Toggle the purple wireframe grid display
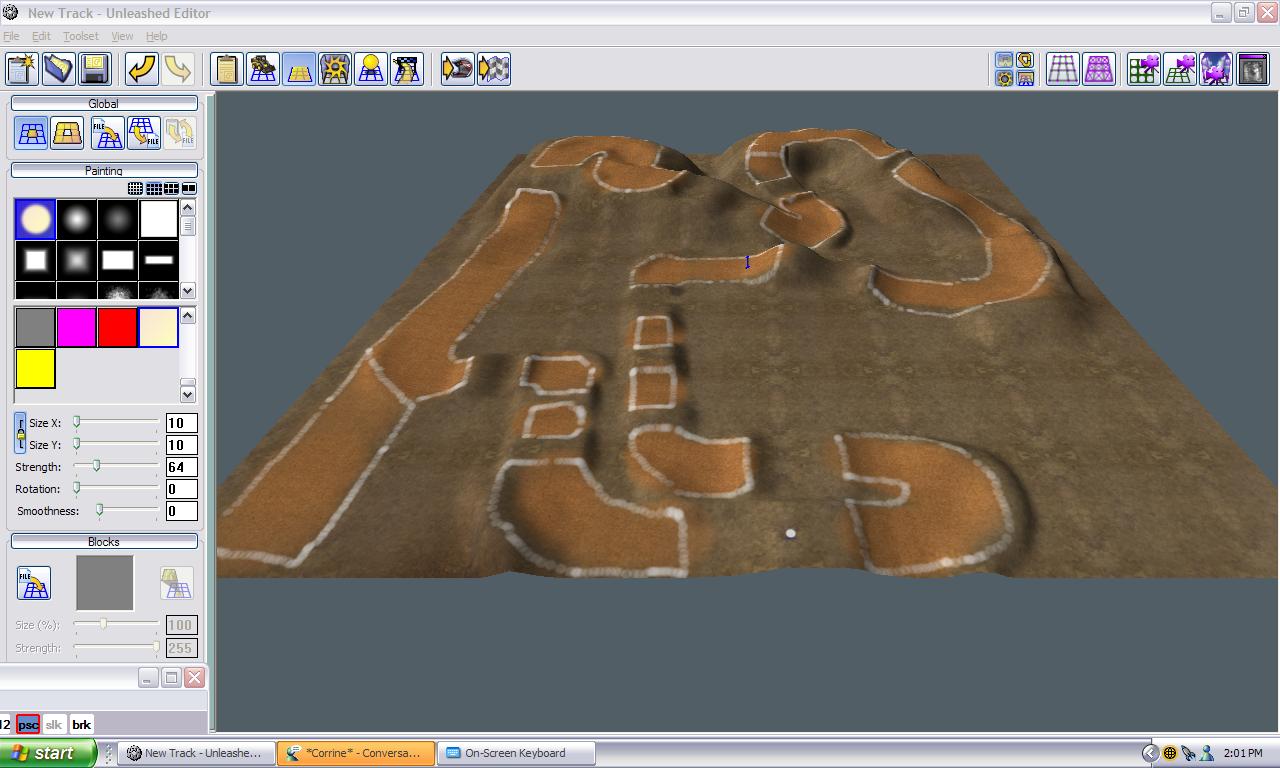 point(1098,69)
